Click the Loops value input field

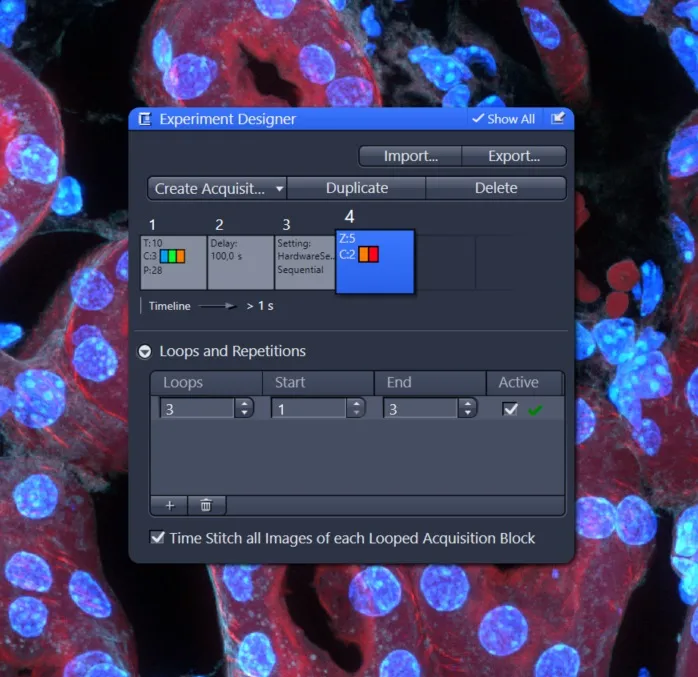click(x=197, y=409)
